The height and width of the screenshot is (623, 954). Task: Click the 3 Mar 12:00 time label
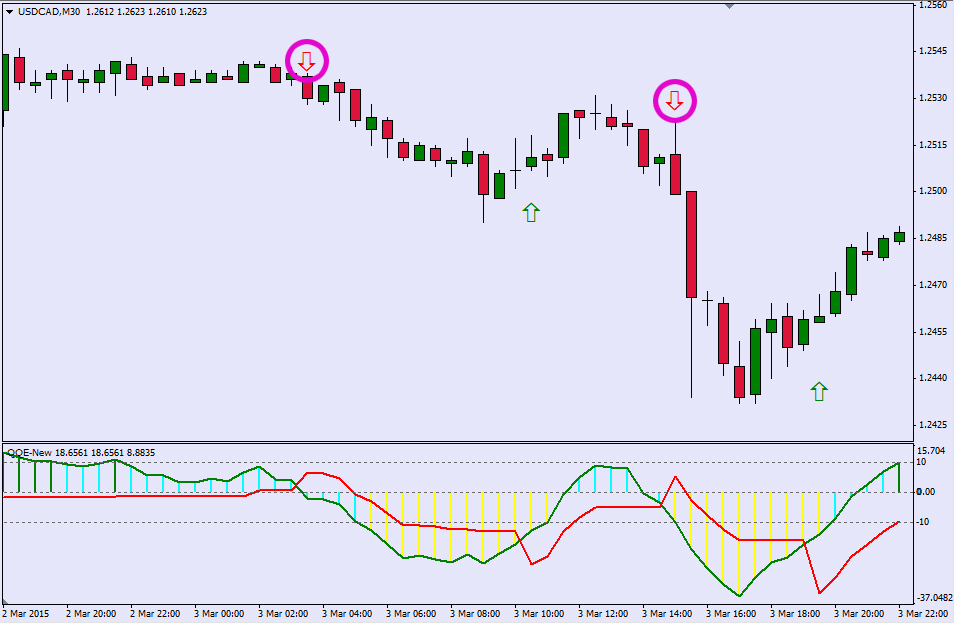tap(603, 613)
